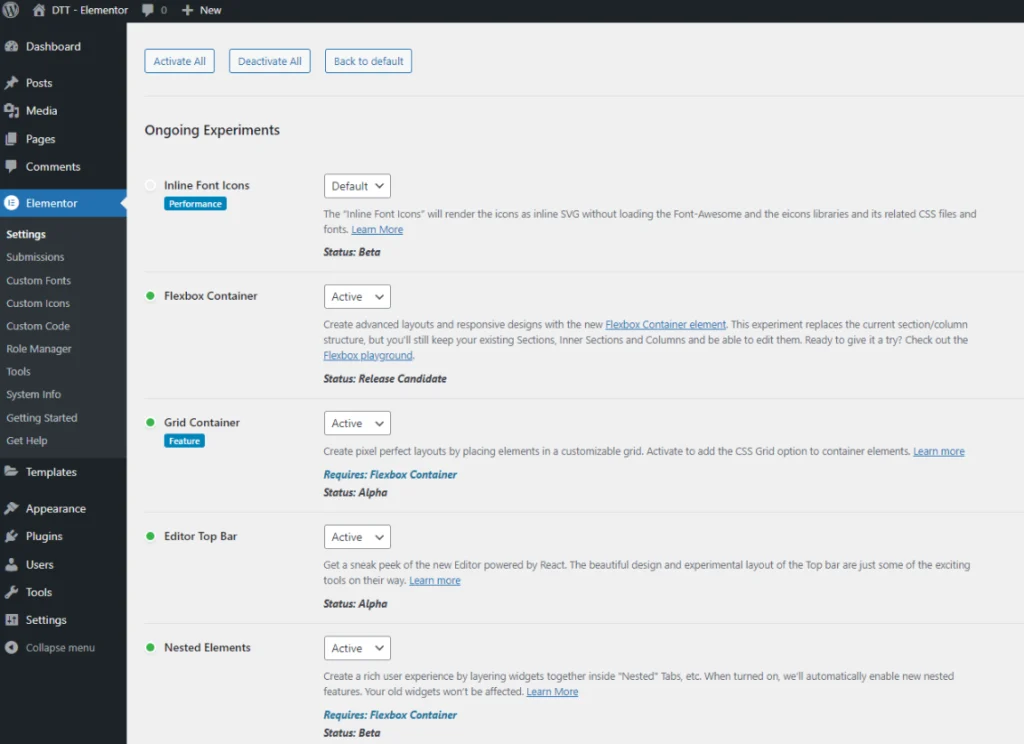Click the Flexbox Container green status dot
The width and height of the screenshot is (1024, 744).
[x=150, y=296]
